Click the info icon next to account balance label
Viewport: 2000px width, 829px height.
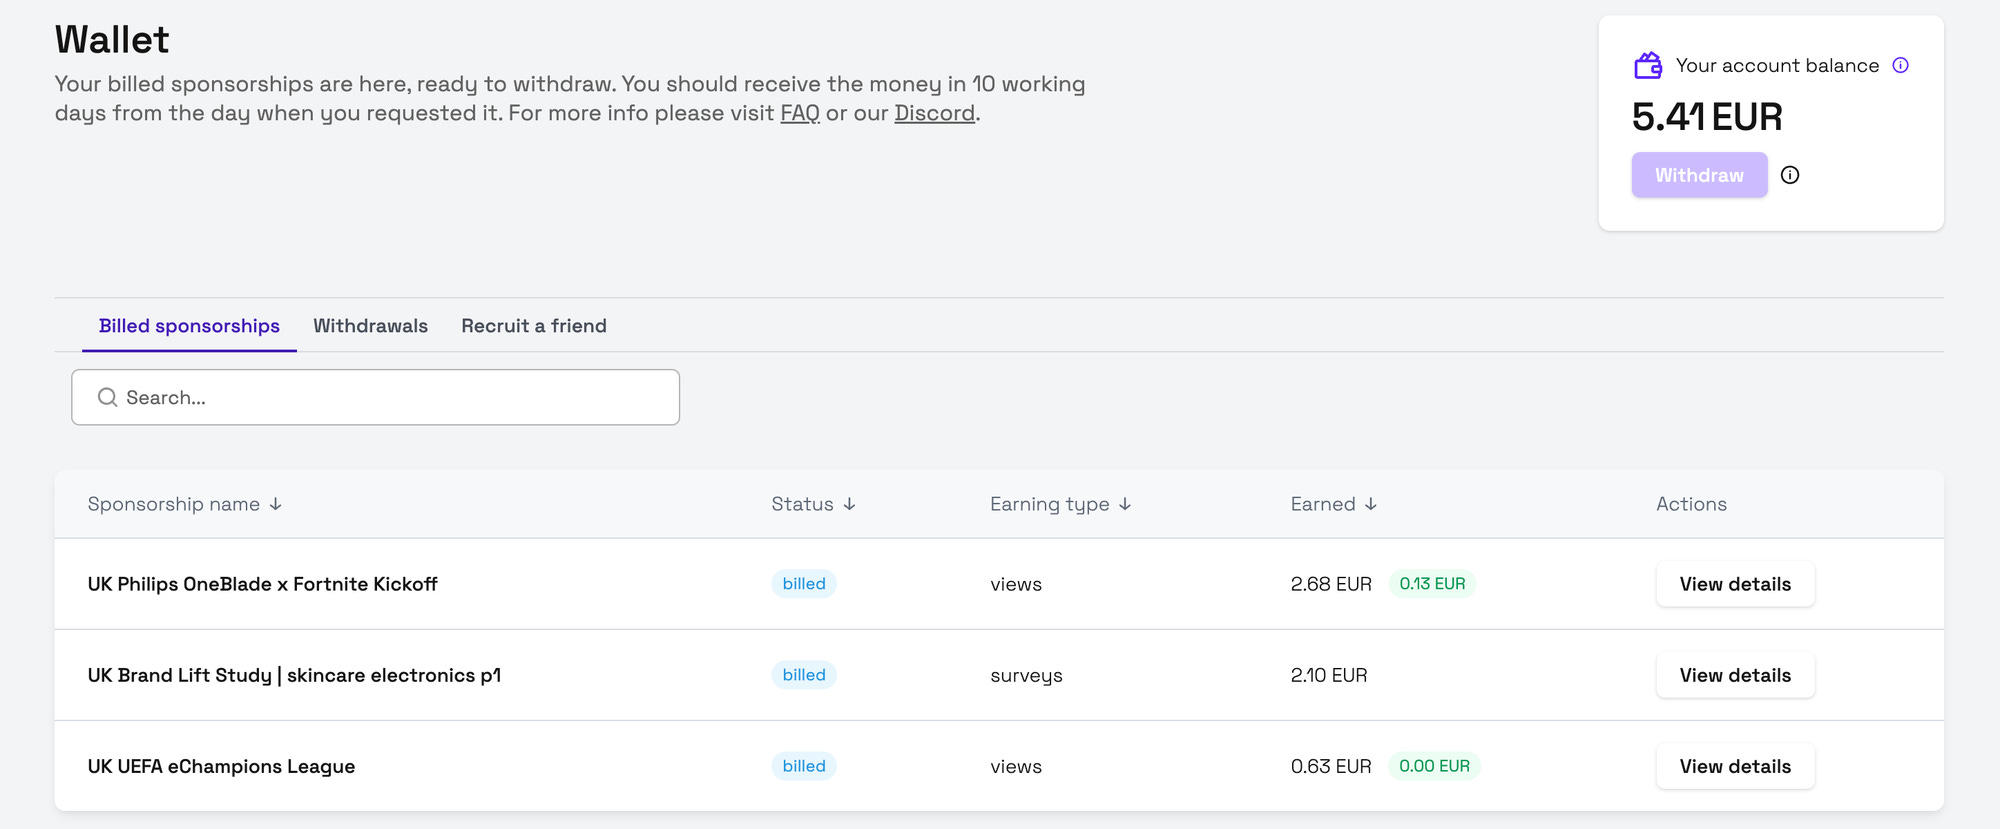(1901, 66)
